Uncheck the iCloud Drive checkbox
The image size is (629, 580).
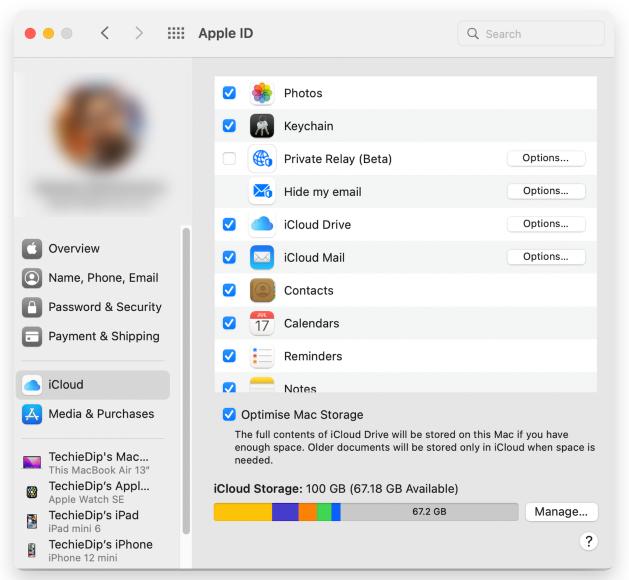coord(229,225)
